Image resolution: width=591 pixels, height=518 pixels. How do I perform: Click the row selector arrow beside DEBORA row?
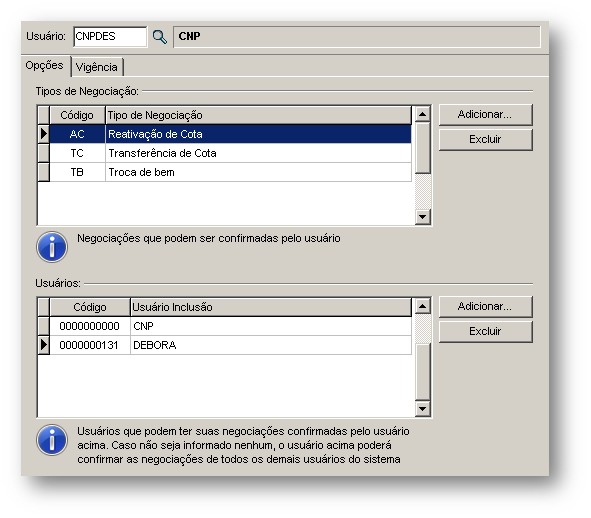[44, 345]
